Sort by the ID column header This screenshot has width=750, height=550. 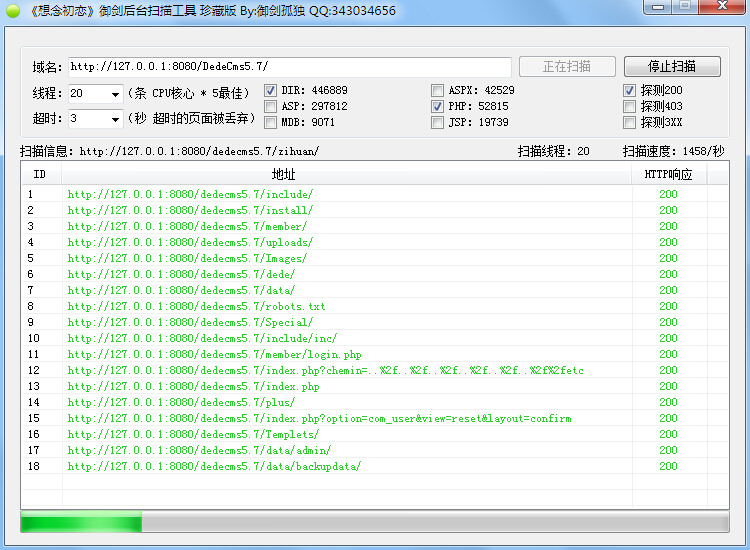pyautogui.click(x=40, y=175)
